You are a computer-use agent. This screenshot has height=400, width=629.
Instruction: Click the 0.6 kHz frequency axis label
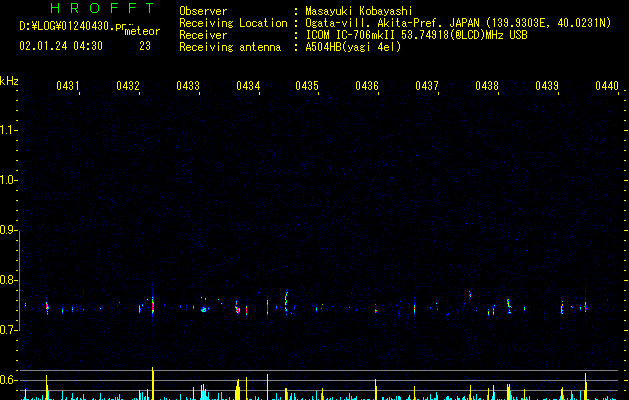[x=8, y=380]
